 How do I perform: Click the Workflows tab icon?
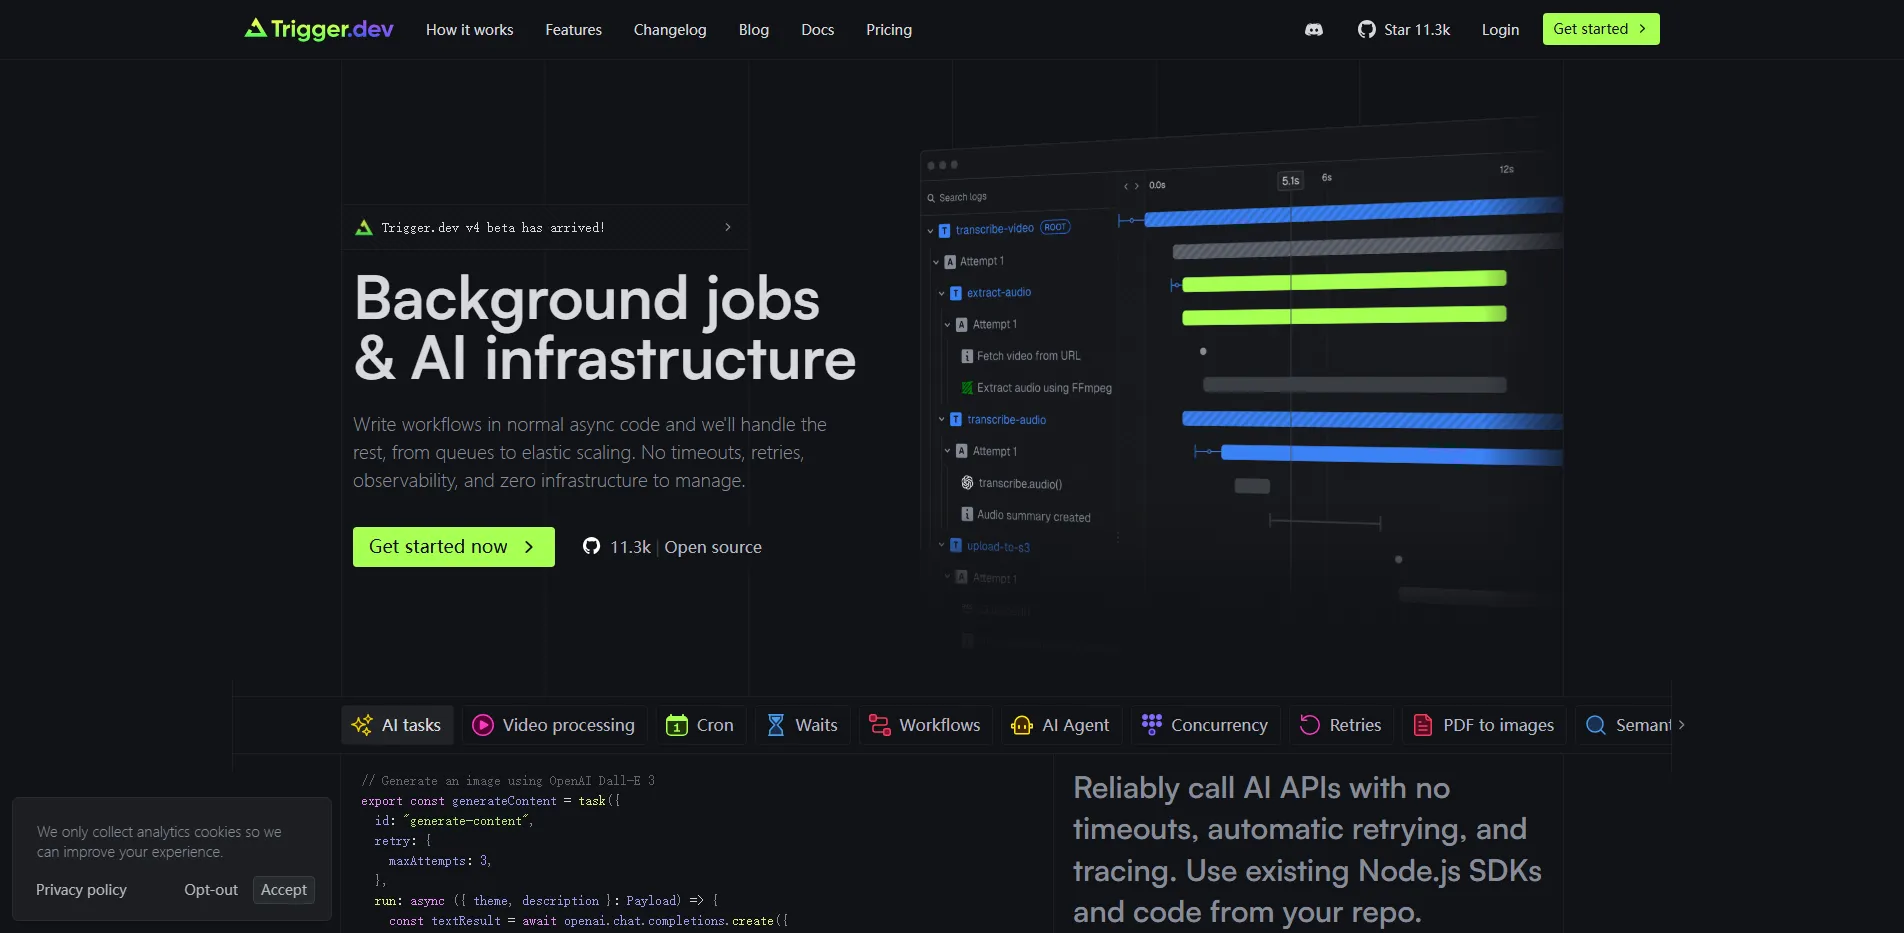point(879,725)
